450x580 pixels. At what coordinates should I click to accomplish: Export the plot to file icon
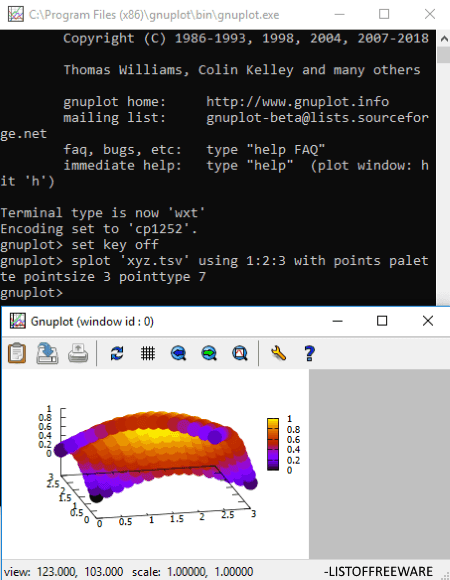tap(47, 353)
